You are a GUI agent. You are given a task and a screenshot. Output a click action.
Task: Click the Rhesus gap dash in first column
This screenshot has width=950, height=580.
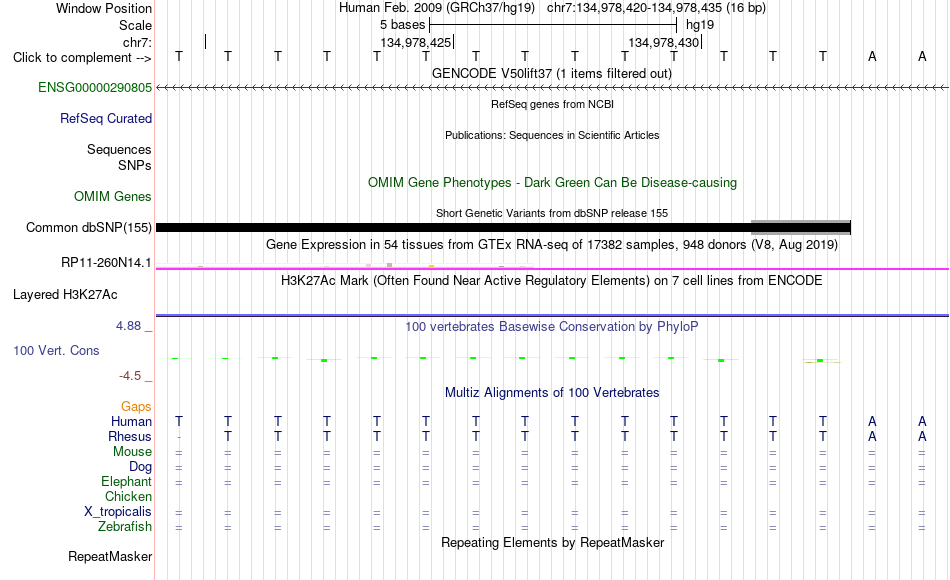pyautogui.click(x=179, y=438)
